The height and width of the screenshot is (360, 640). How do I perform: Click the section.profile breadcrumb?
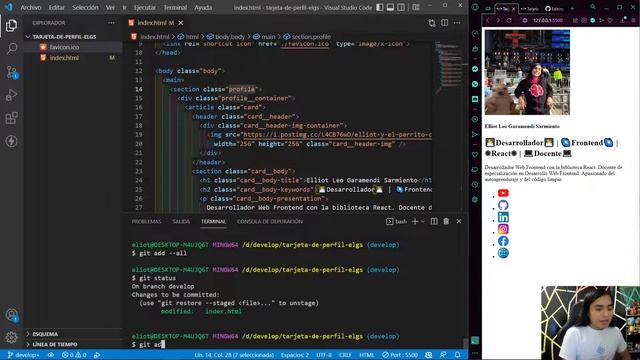tap(307, 37)
